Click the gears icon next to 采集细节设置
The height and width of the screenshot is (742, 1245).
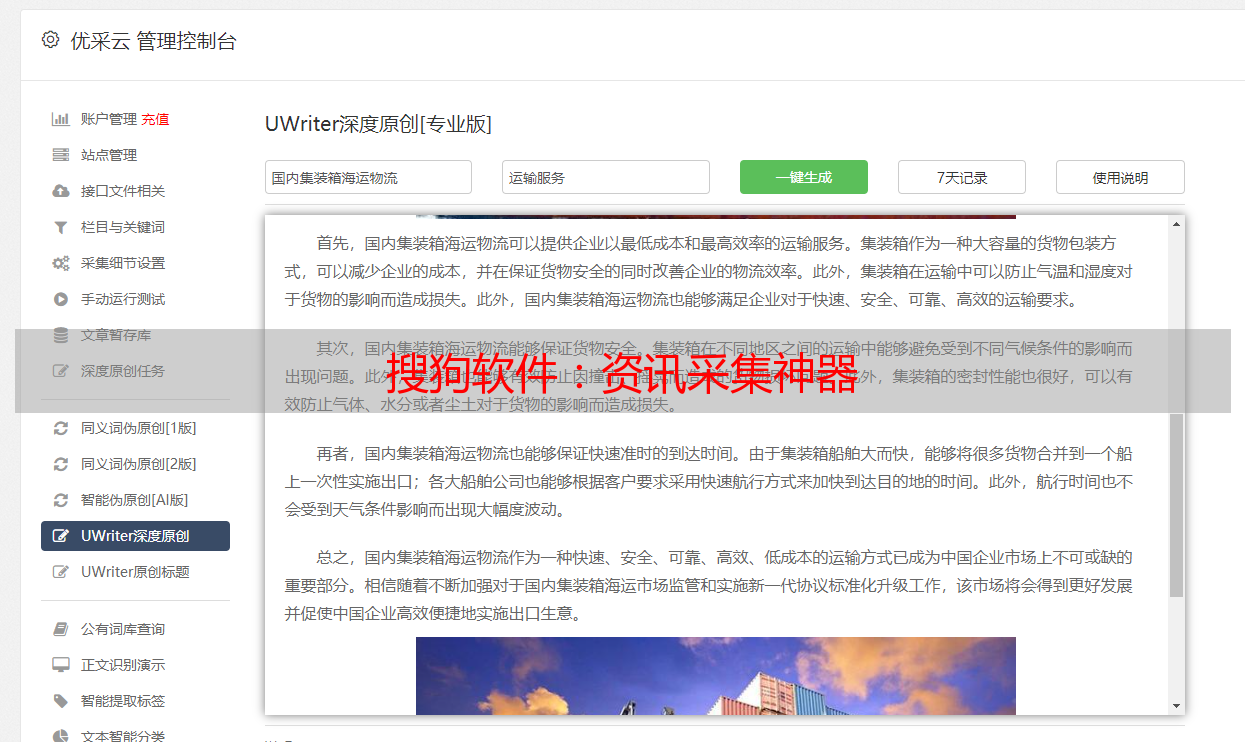click(x=61, y=263)
